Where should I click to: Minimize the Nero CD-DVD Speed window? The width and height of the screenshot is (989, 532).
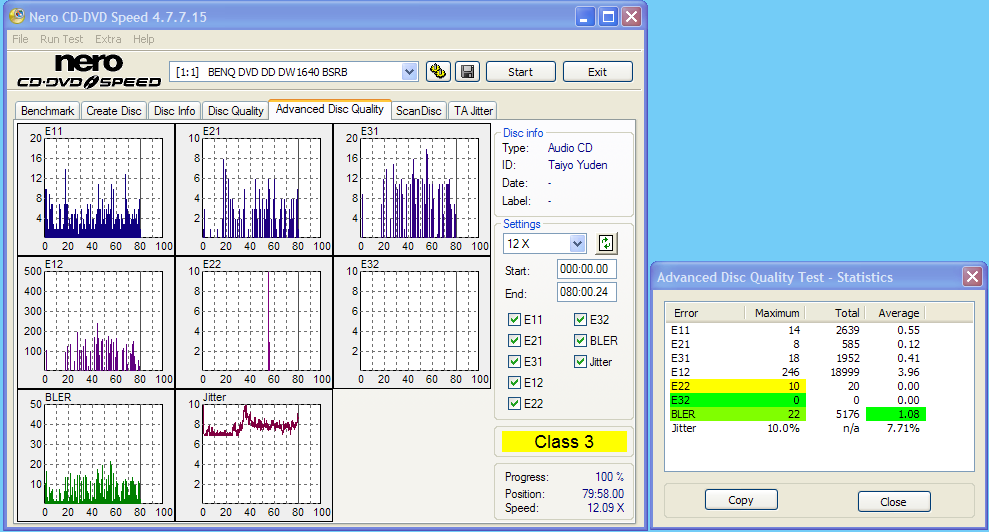pos(586,16)
